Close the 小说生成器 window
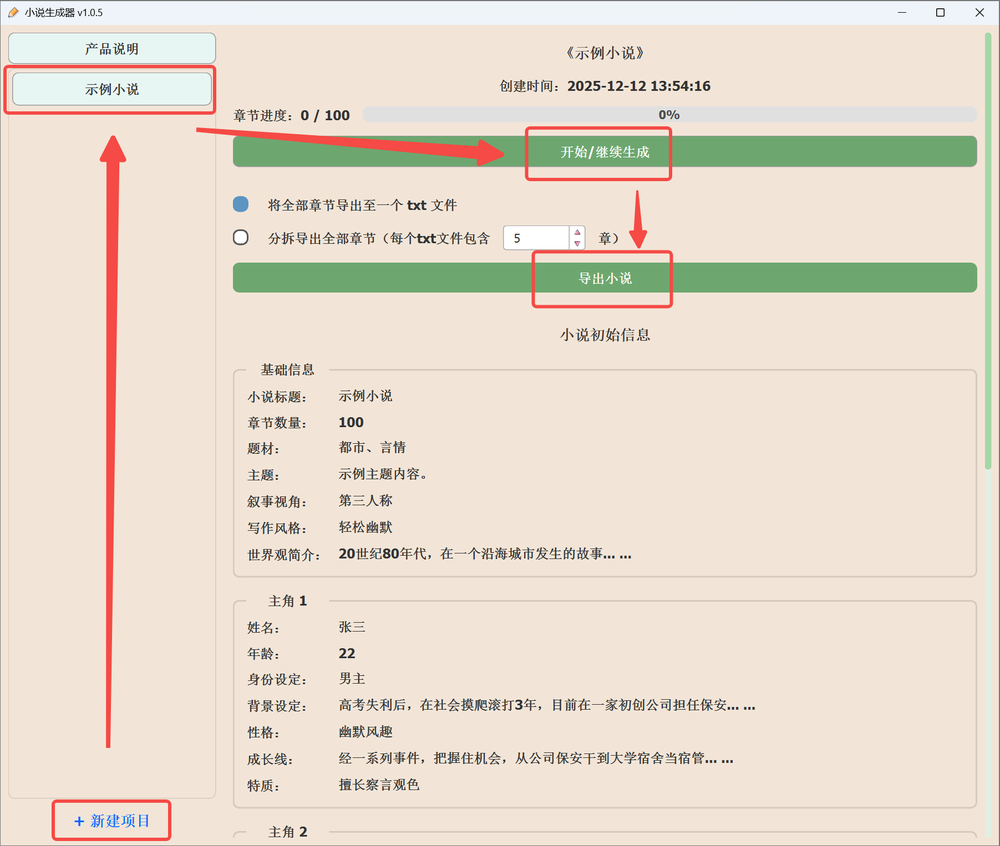The width and height of the screenshot is (1000, 846). (x=980, y=12)
